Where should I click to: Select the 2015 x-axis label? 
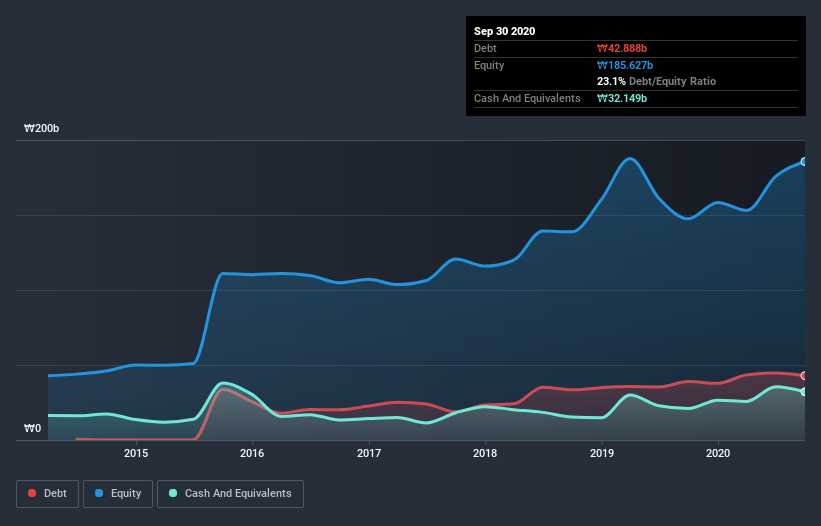136,453
